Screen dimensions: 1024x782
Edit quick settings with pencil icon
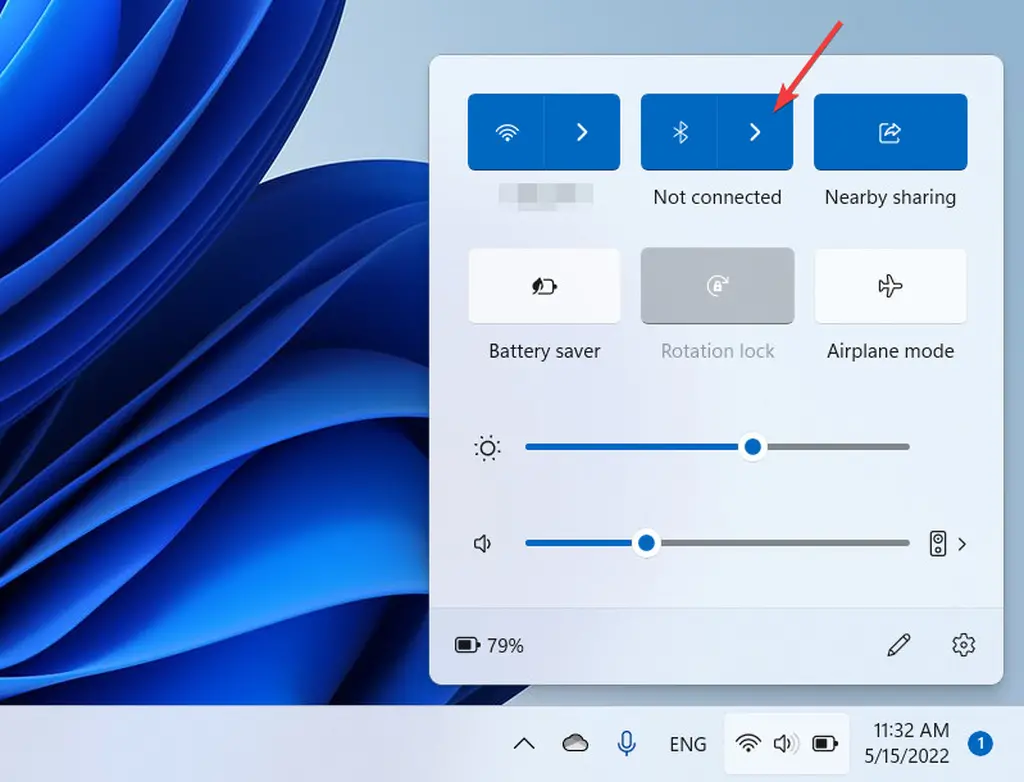[x=899, y=646]
